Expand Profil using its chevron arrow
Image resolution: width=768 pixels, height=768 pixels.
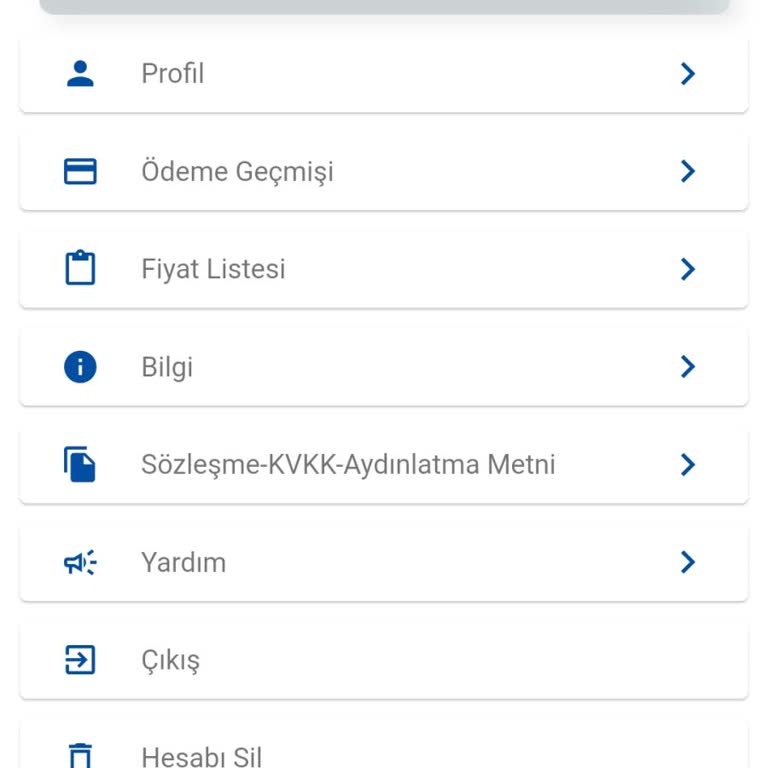coord(688,74)
